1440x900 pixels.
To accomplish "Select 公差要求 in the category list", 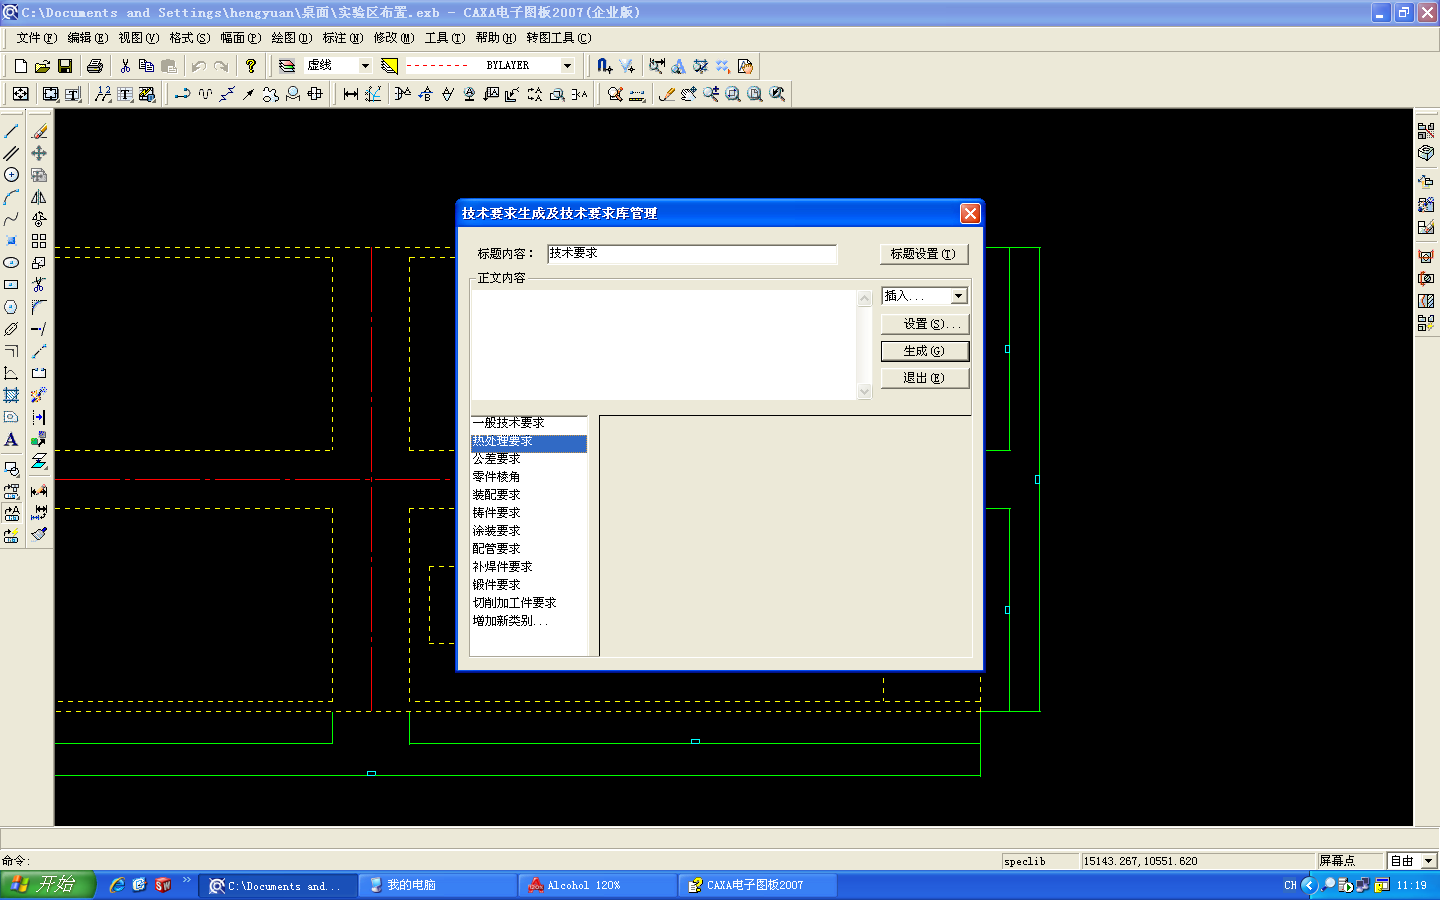I will (x=497, y=459).
